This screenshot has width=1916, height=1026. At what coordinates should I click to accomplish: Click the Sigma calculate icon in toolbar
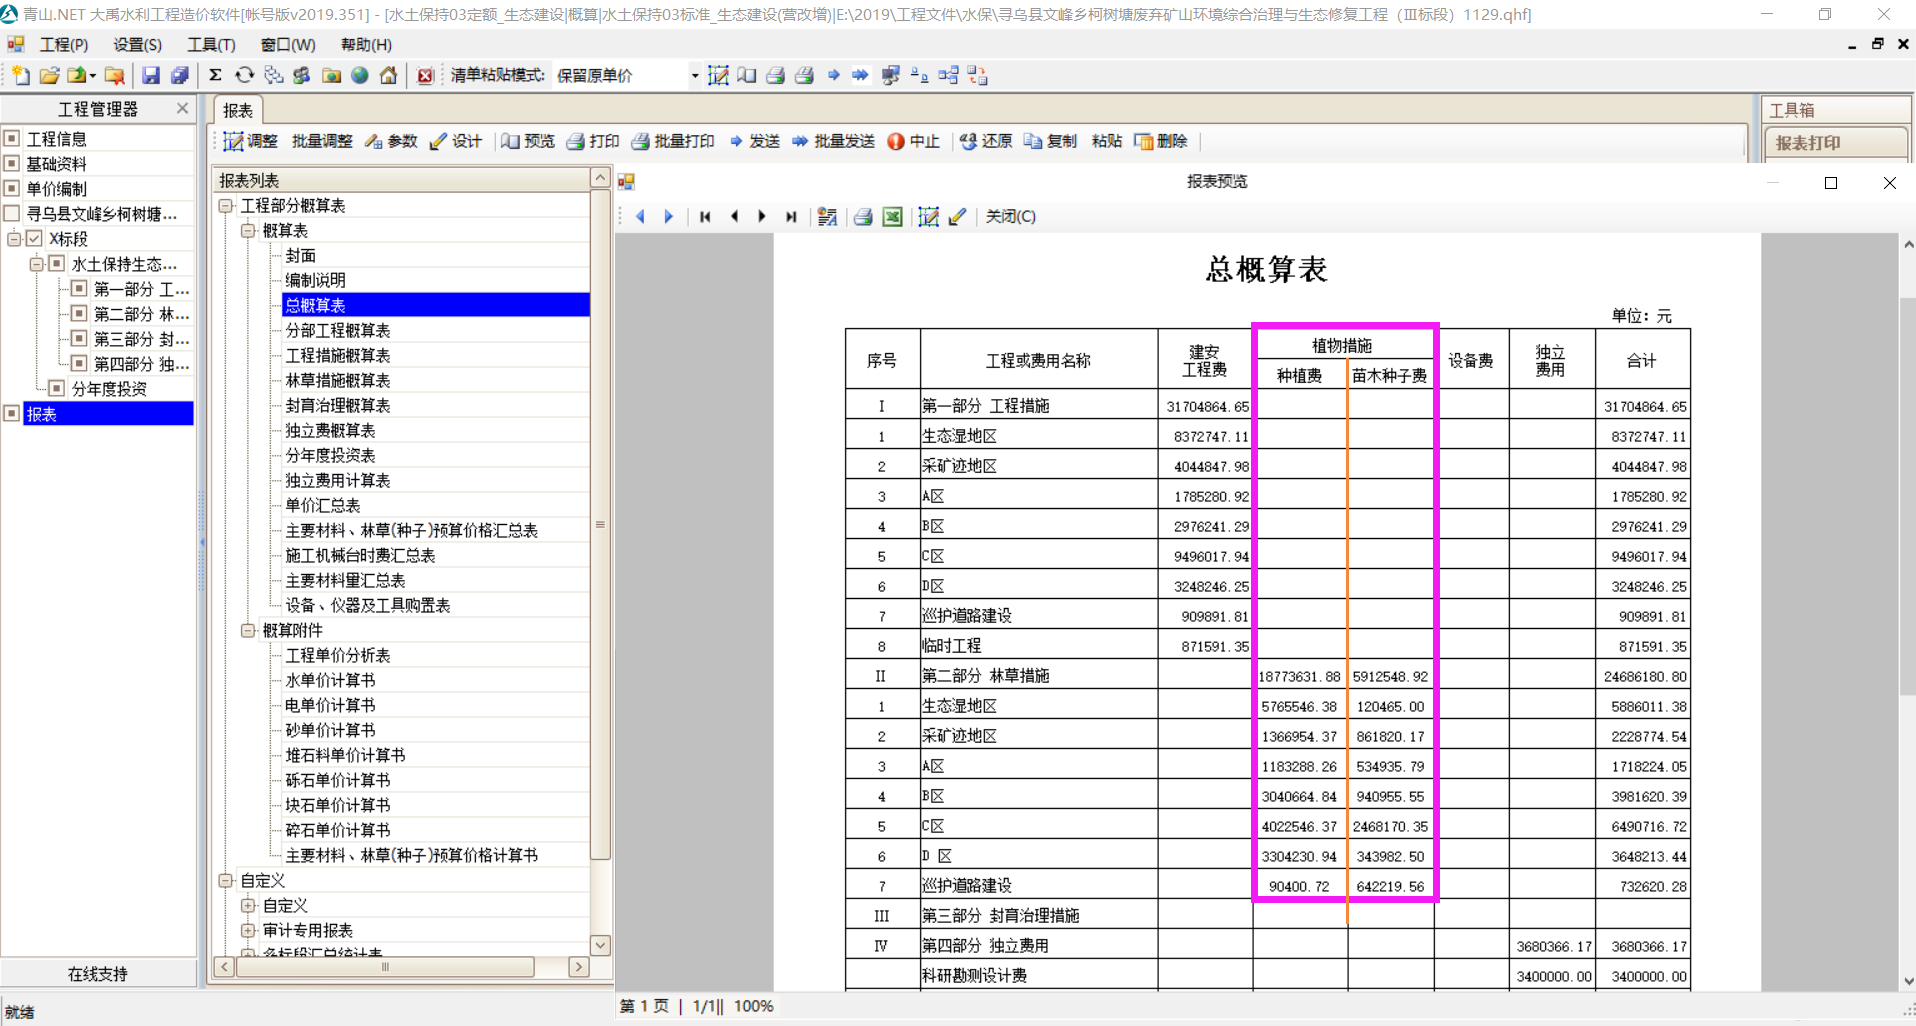215,76
